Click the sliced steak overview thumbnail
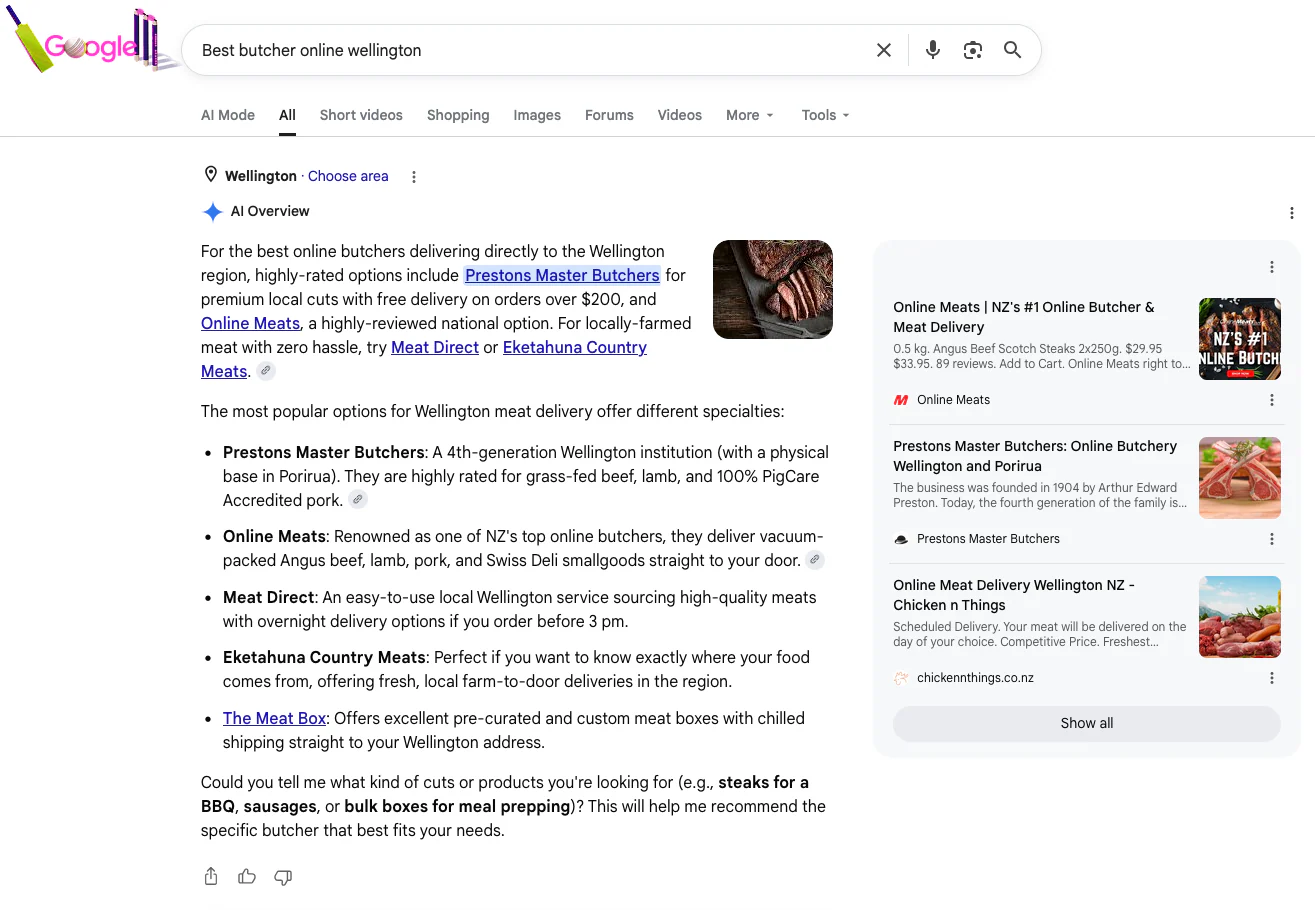Screen dimensions: 1315x910 pos(773,290)
